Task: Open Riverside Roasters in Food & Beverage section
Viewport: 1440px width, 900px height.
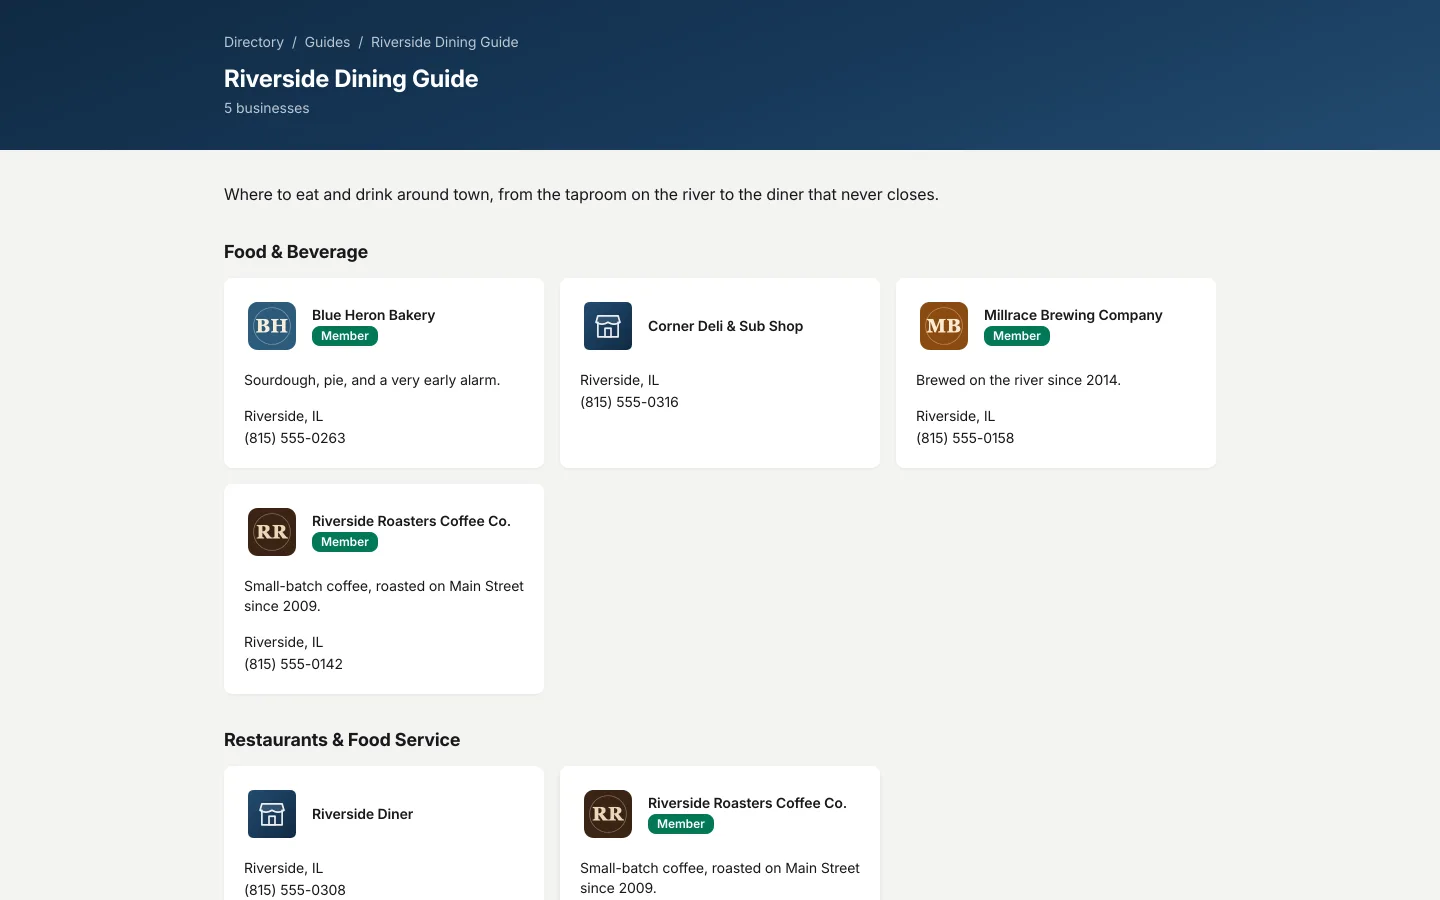Action: click(411, 521)
